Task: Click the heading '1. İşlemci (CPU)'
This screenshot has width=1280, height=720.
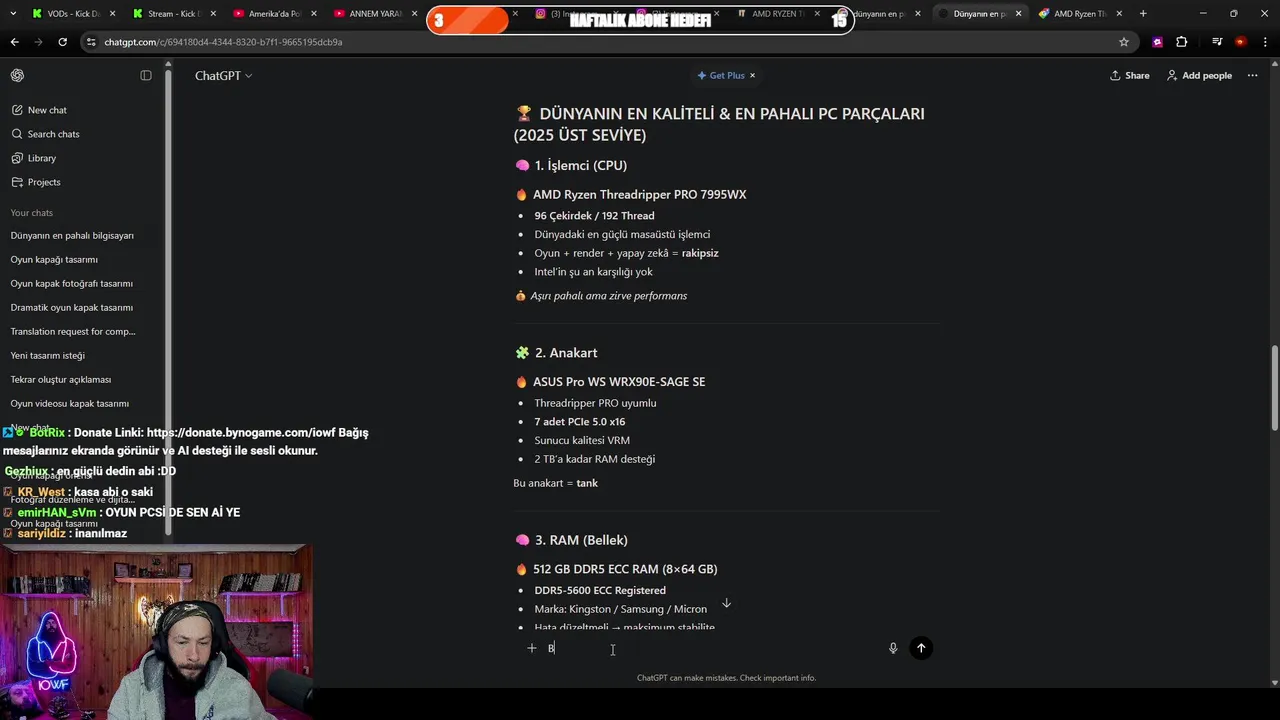Action: coord(580,166)
